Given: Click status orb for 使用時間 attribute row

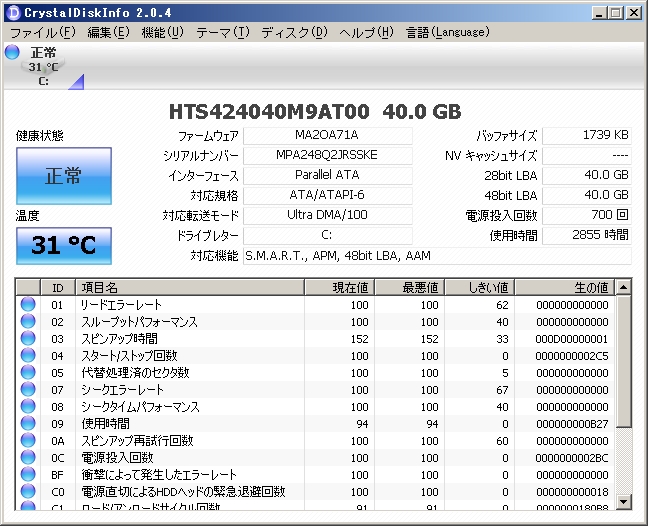Looking at the screenshot, I should pos(28,423).
